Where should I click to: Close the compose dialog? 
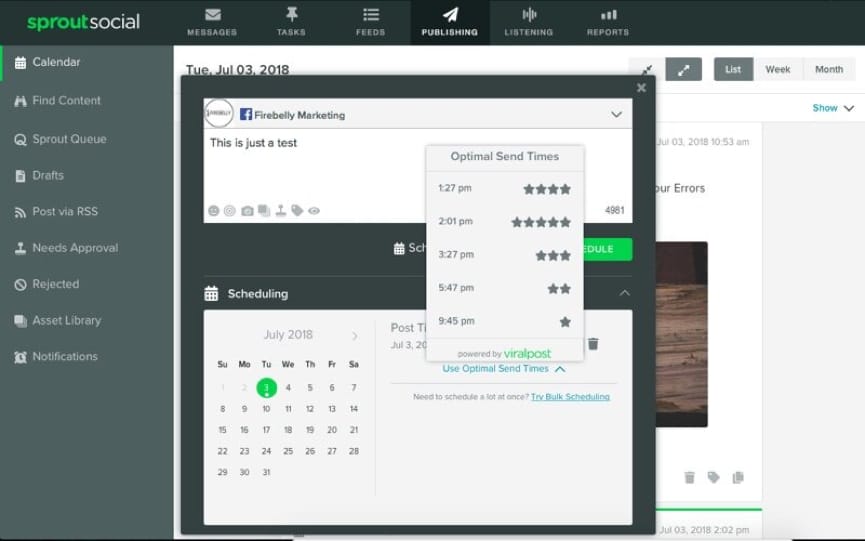coord(641,88)
